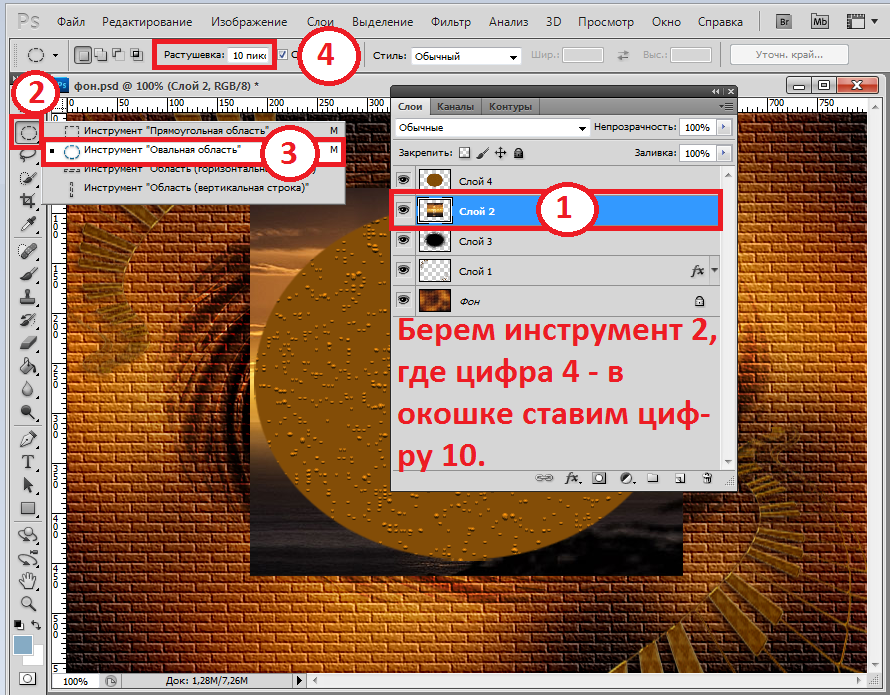Select the Eraser tool
890x695 pixels.
click(x=28, y=343)
